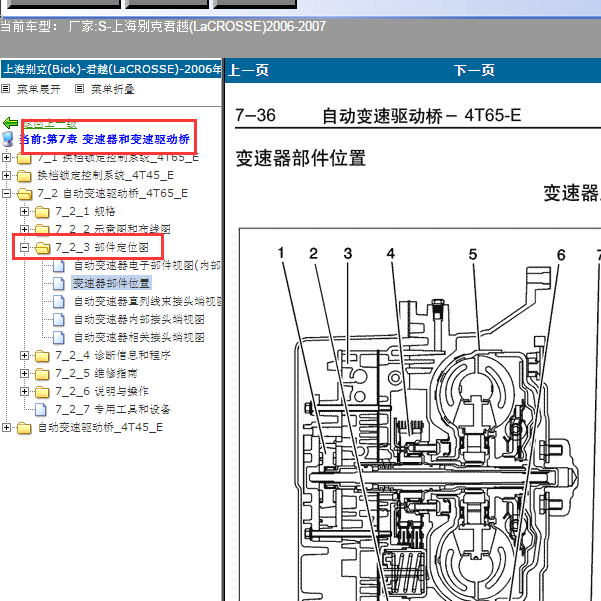
Task: Click 7_2_6 说明与操作 label
Action: point(102,391)
